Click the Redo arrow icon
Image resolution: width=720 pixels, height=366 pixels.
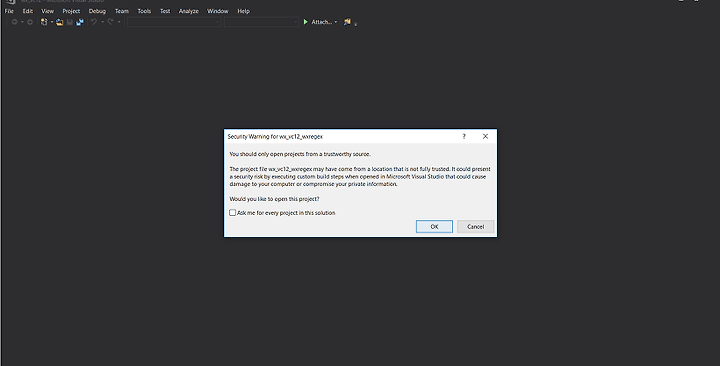pyautogui.click(x=110, y=22)
